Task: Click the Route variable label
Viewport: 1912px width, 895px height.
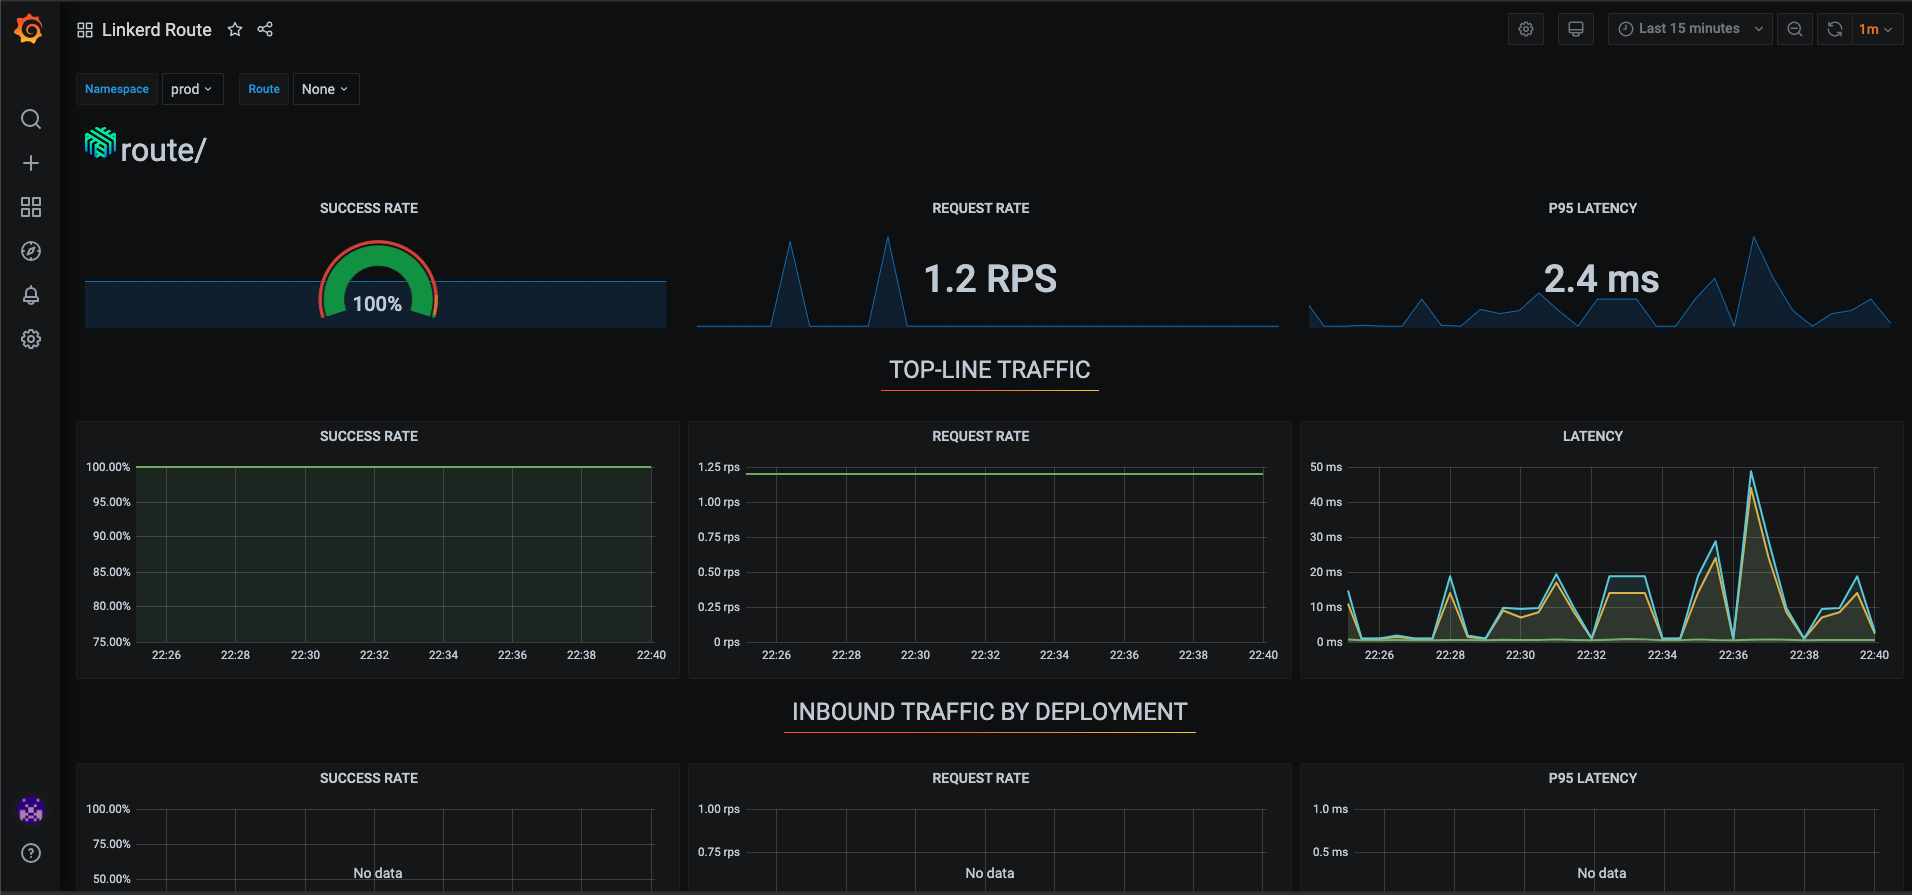Action: 264,89
